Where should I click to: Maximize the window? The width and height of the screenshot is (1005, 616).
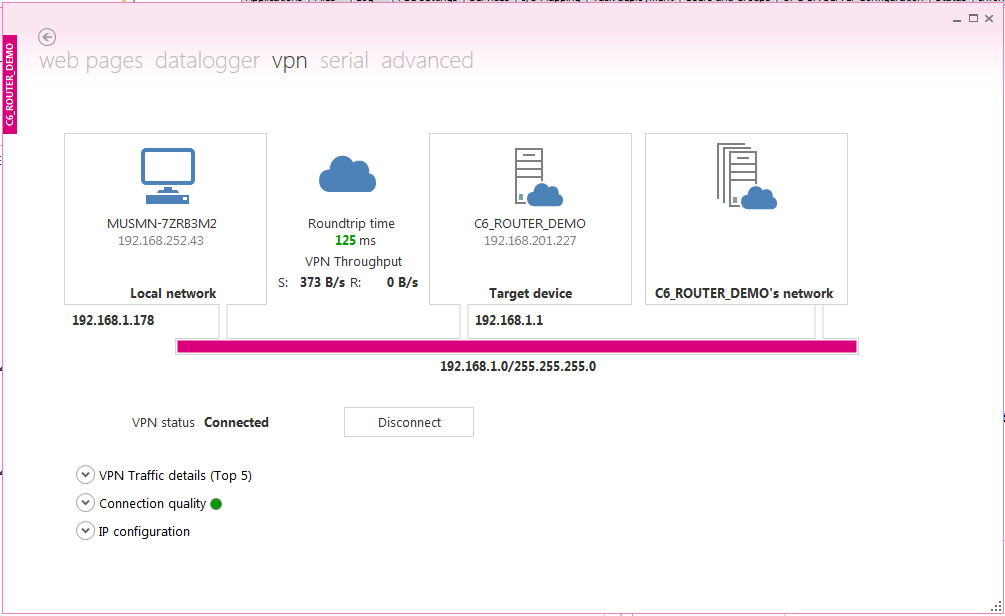[x=973, y=19]
